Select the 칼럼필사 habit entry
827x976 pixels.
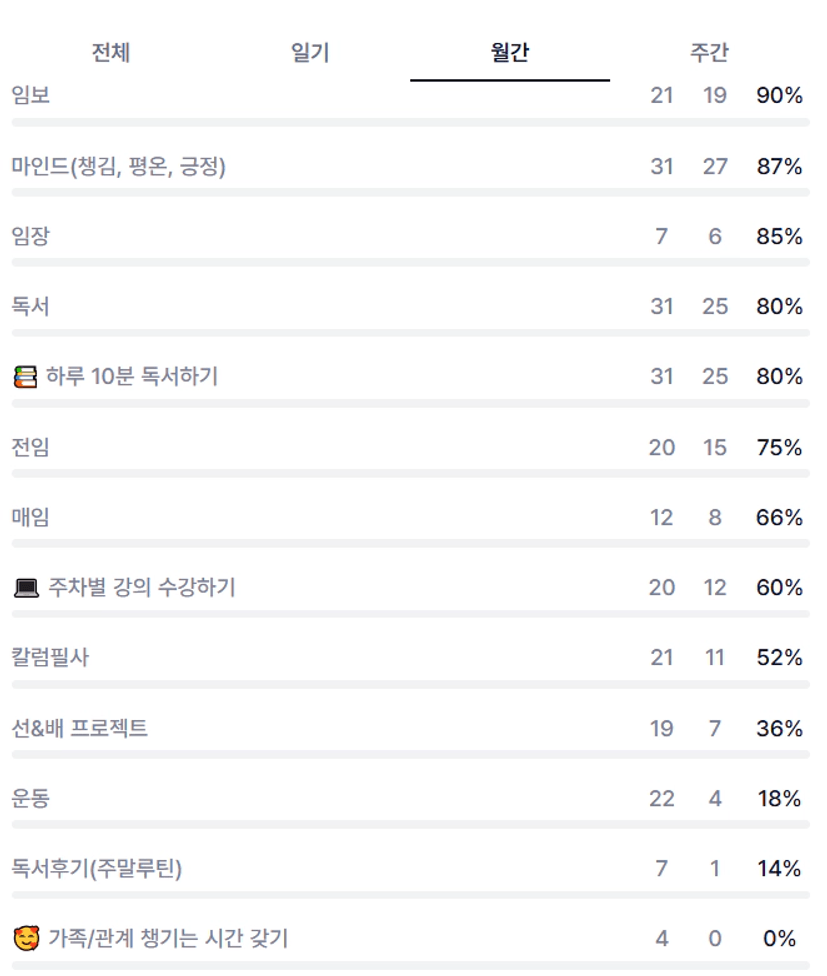point(50,658)
